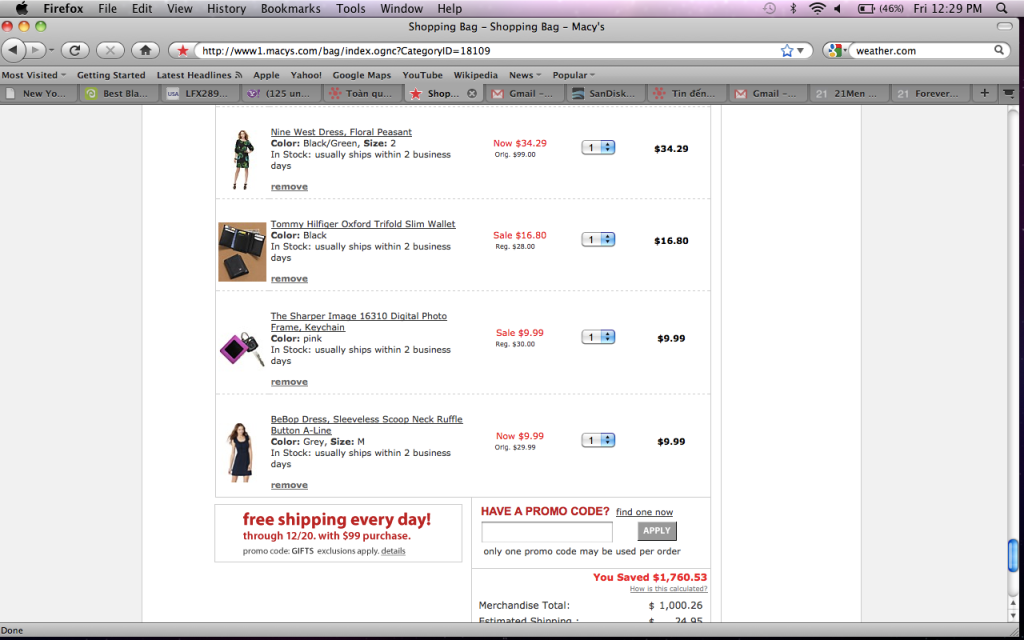Open a new tab with the plus icon
Image resolution: width=1024 pixels, height=640 pixels.
coord(985,93)
